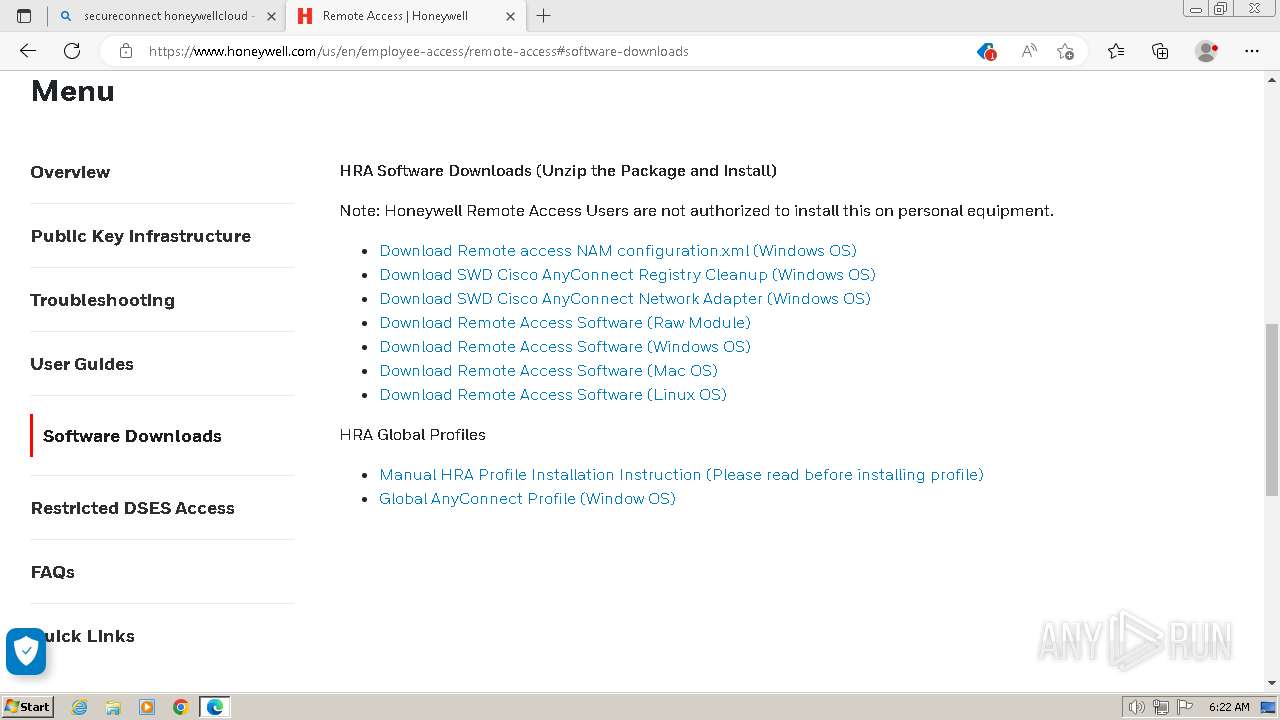Open the Collections icon
The height and width of the screenshot is (720, 1280).
pyautogui.click(x=1160, y=51)
